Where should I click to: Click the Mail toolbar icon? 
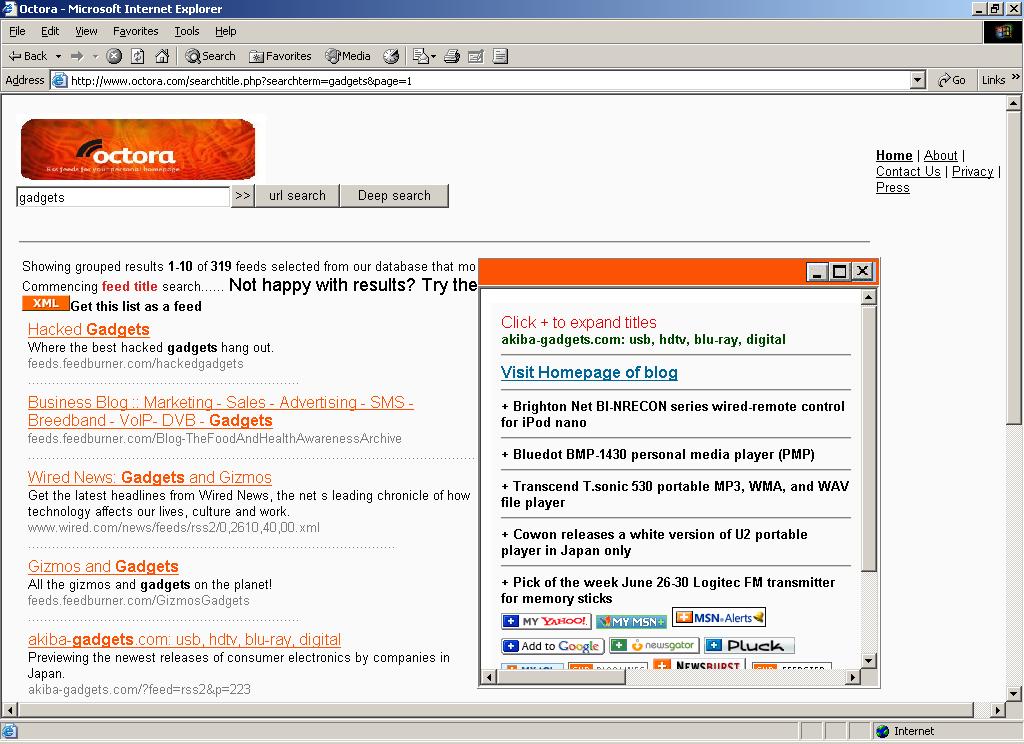click(424, 56)
